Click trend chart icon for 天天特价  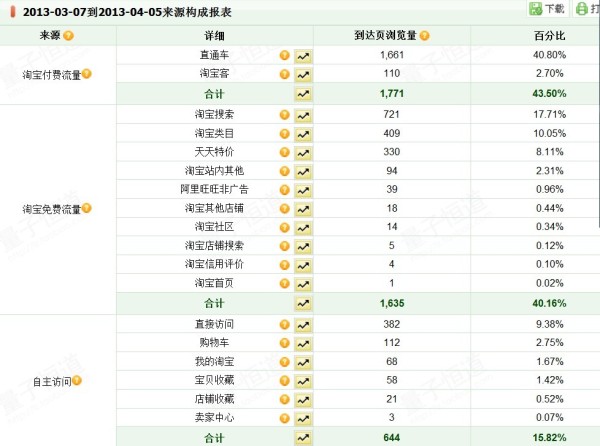pyautogui.click(x=303, y=153)
